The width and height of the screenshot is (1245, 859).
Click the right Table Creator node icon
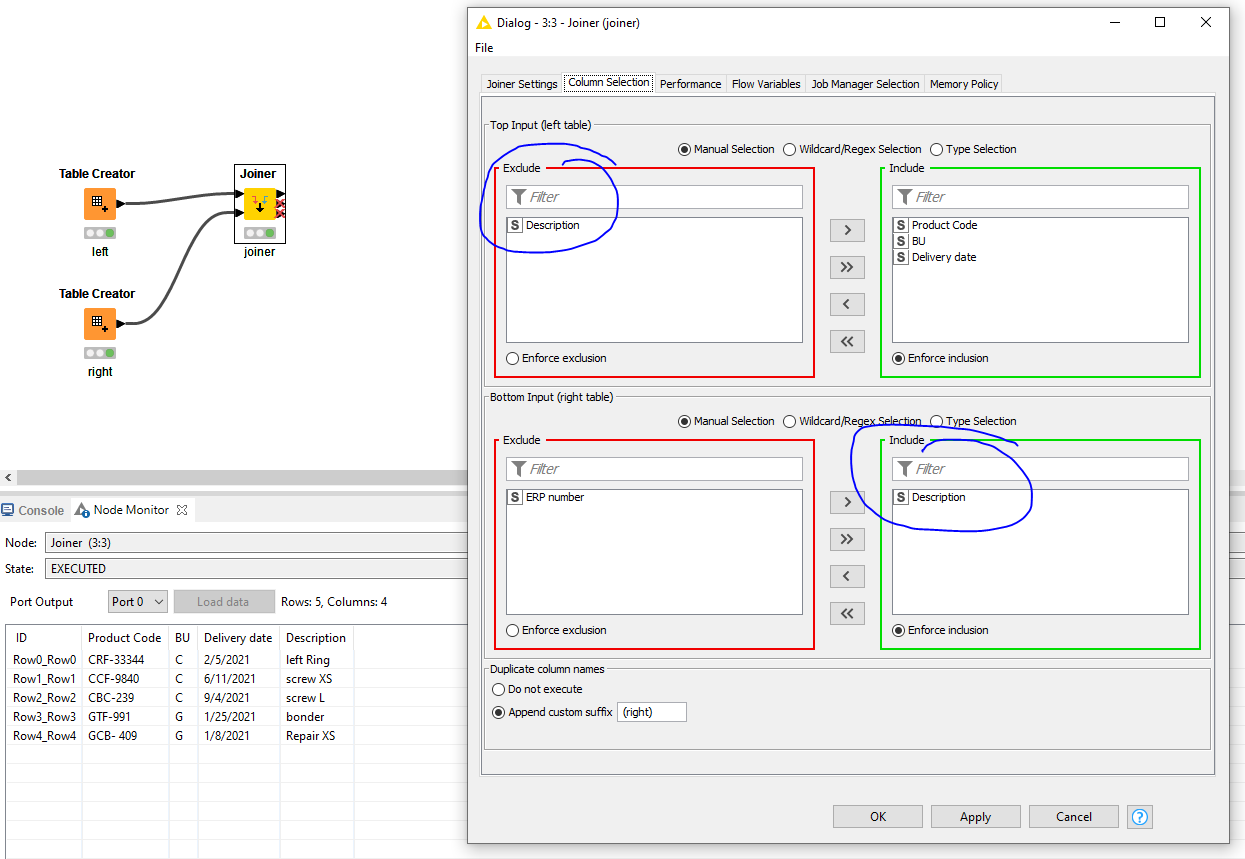click(x=99, y=324)
